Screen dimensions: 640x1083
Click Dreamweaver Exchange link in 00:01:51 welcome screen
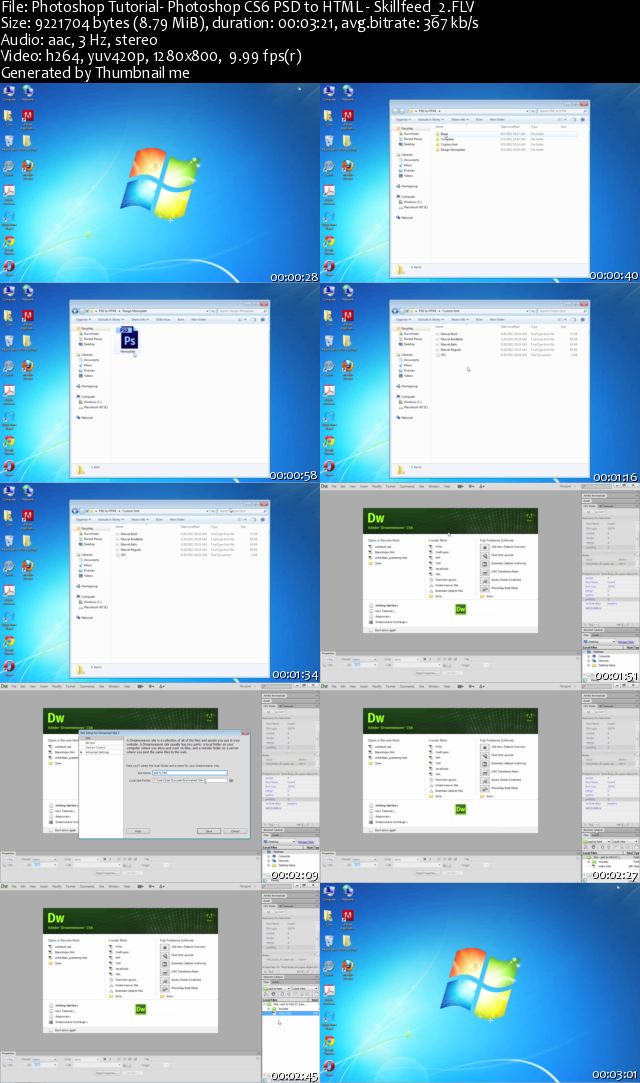pos(391,622)
